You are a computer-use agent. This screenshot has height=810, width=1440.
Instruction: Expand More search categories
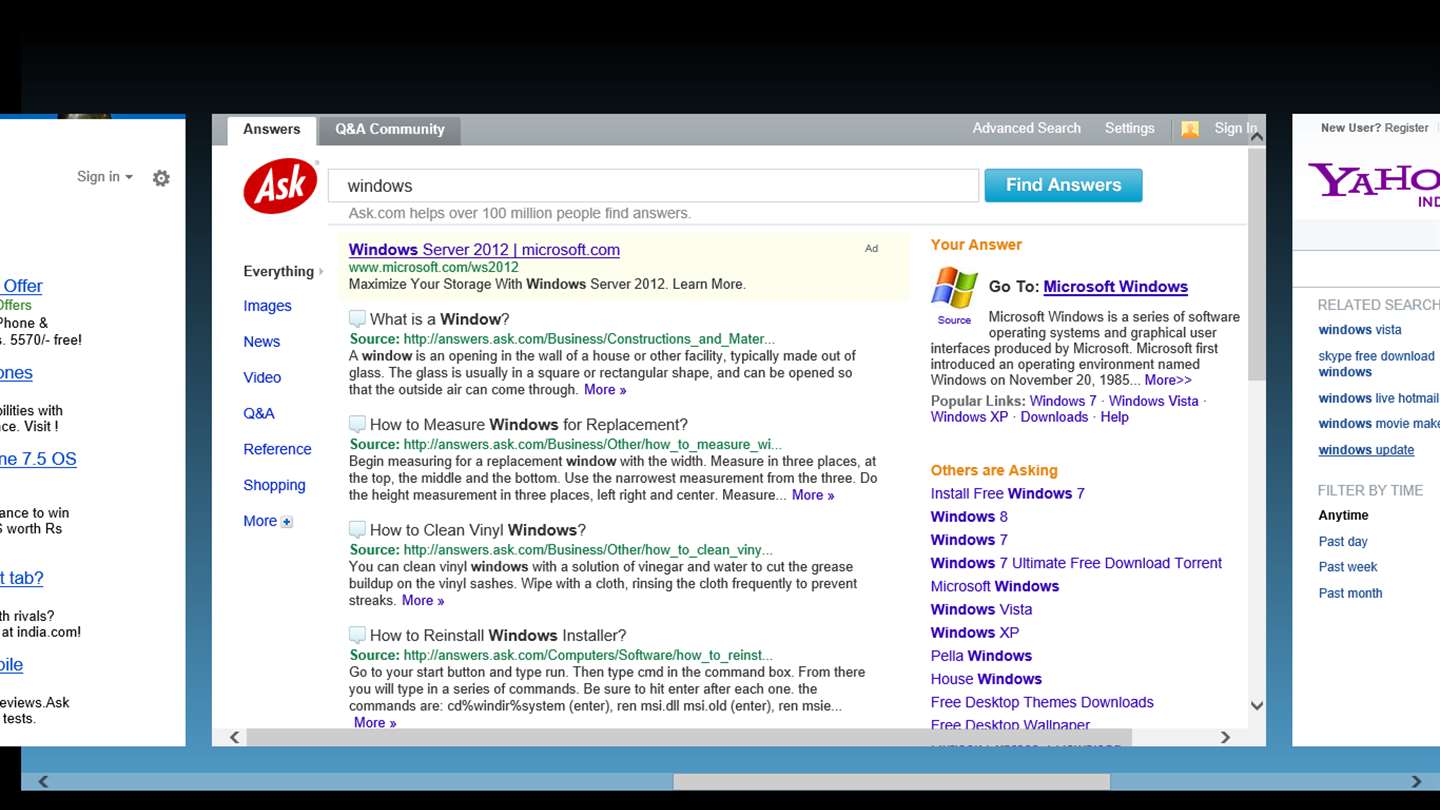click(267, 521)
